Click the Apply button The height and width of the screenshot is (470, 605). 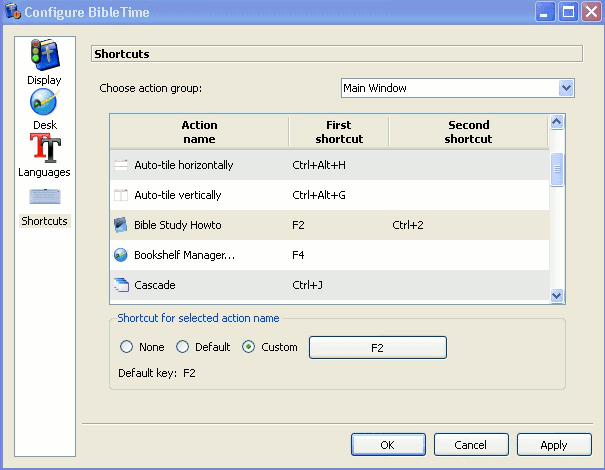pos(553,445)
